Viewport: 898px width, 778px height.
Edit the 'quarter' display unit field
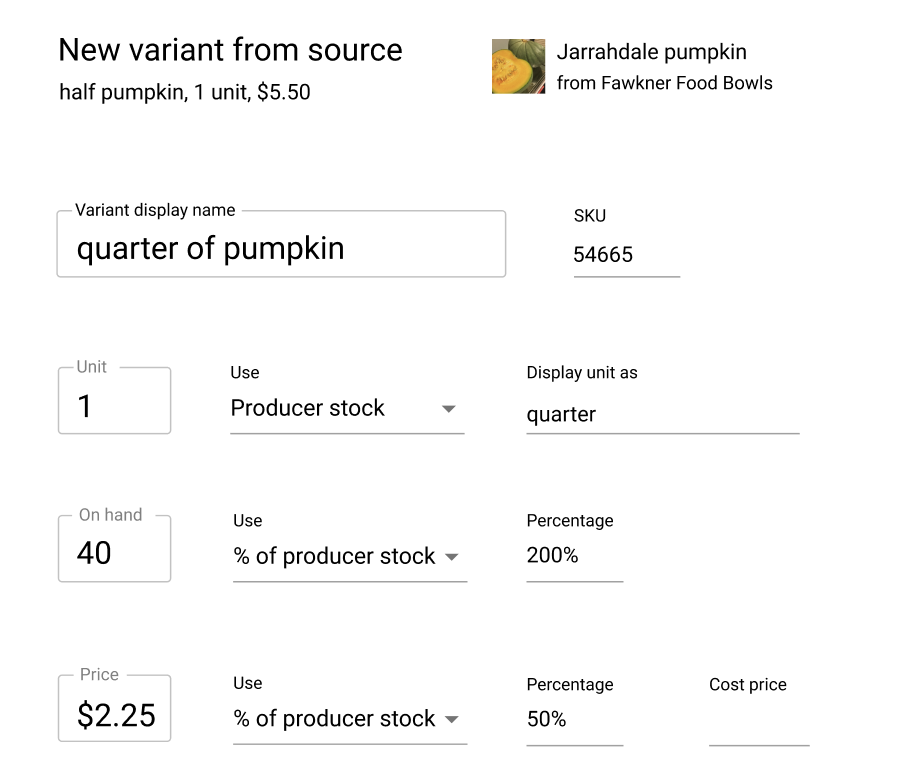tap(662, 414)
